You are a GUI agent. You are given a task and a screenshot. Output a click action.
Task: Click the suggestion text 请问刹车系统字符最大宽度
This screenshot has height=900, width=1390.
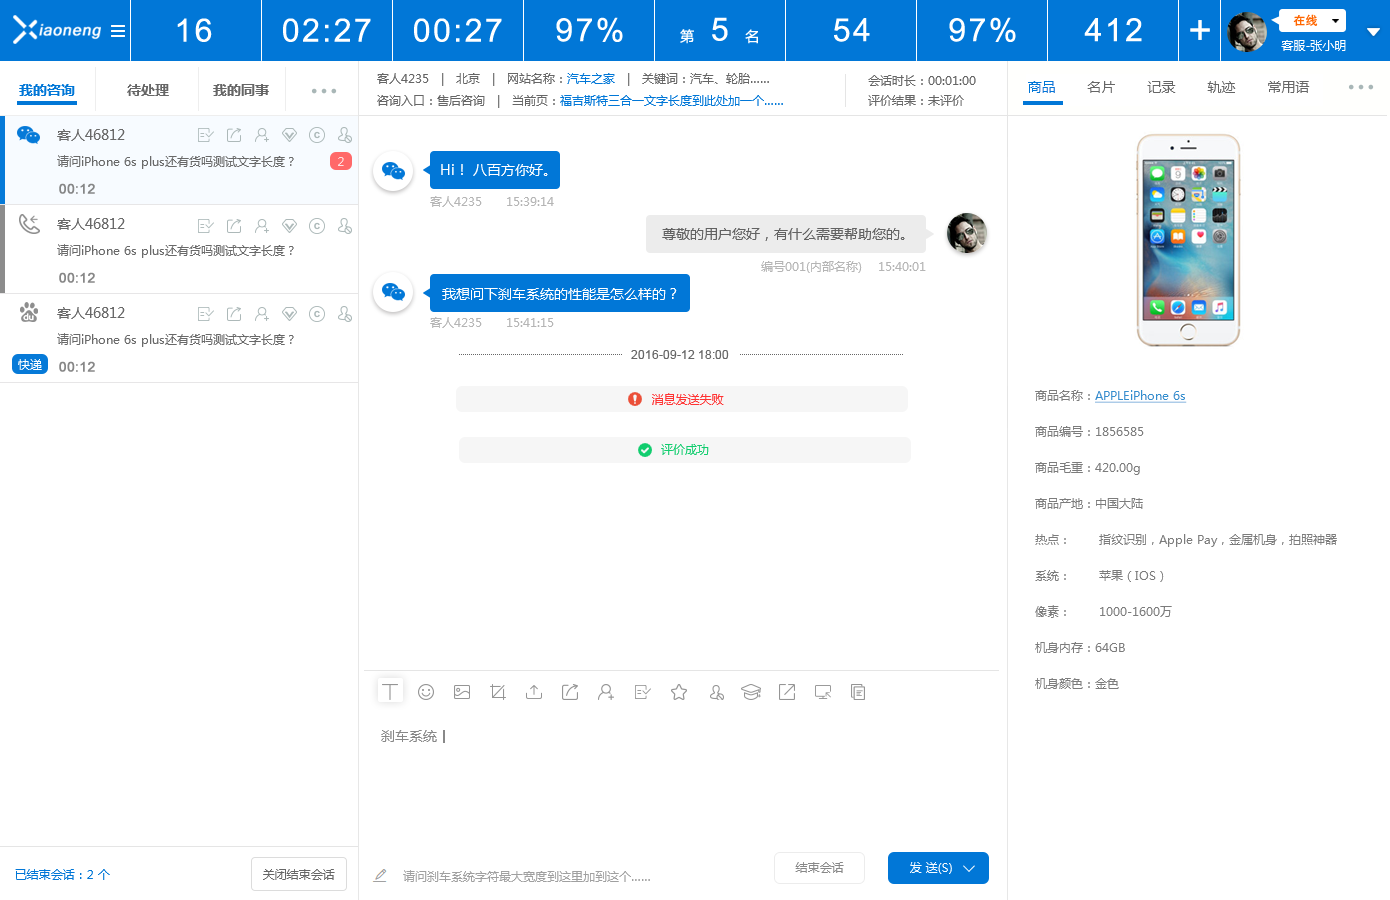(527, 876)
